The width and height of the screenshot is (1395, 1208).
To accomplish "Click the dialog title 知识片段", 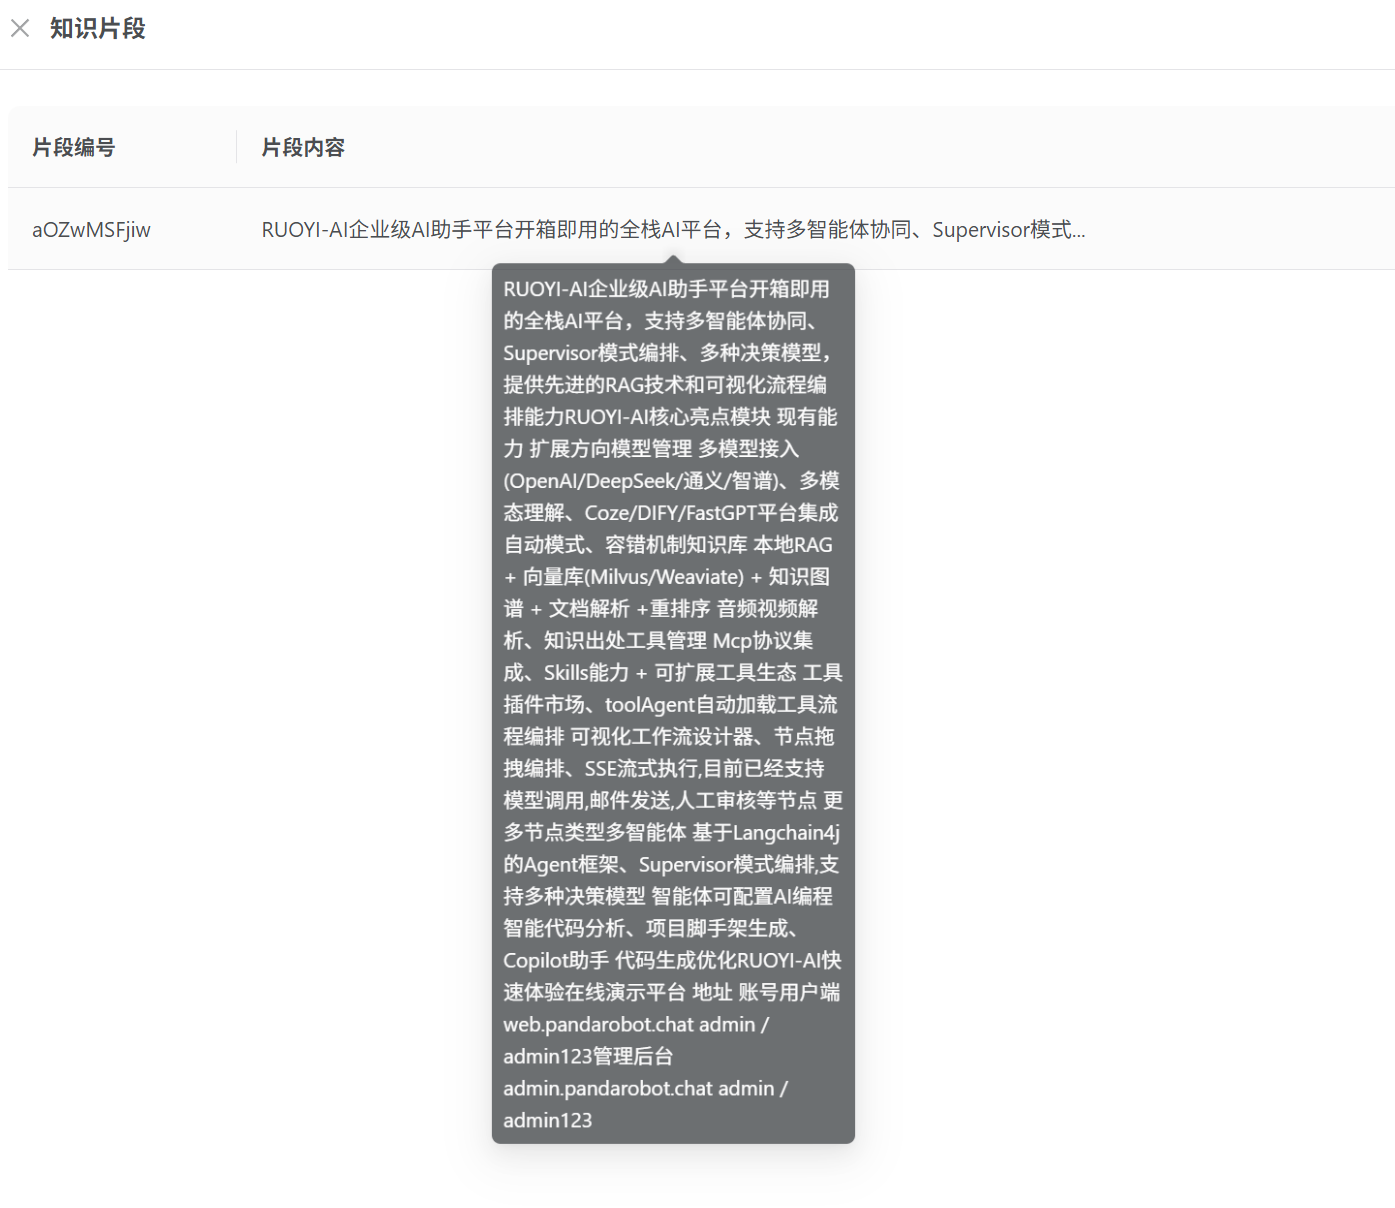I will click(x=97, y=28).
